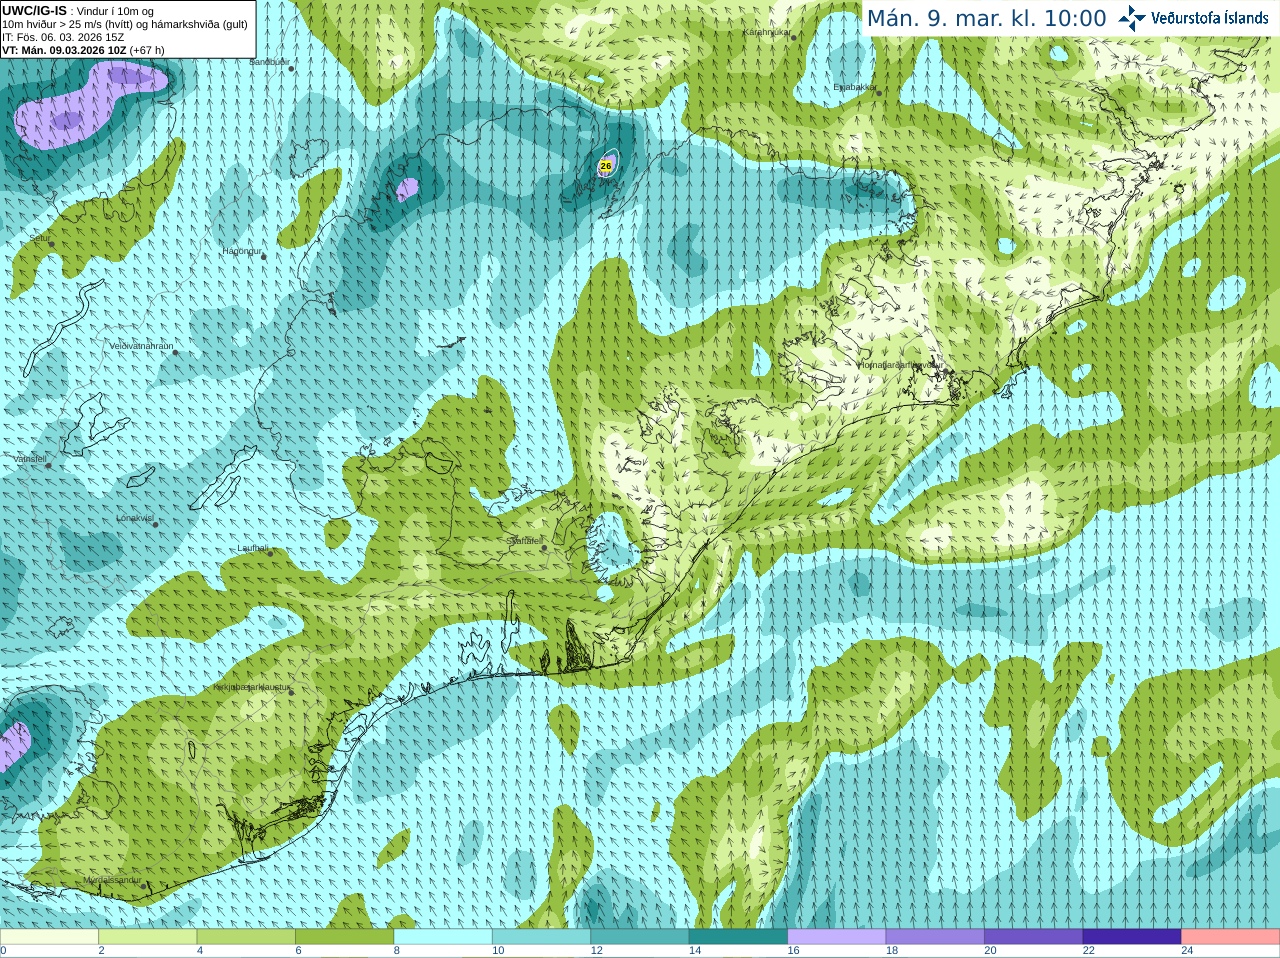
Task: Click the 10–12 m/s light teal legend swatch
Action: pyautogui.click(x=541, y=937)
